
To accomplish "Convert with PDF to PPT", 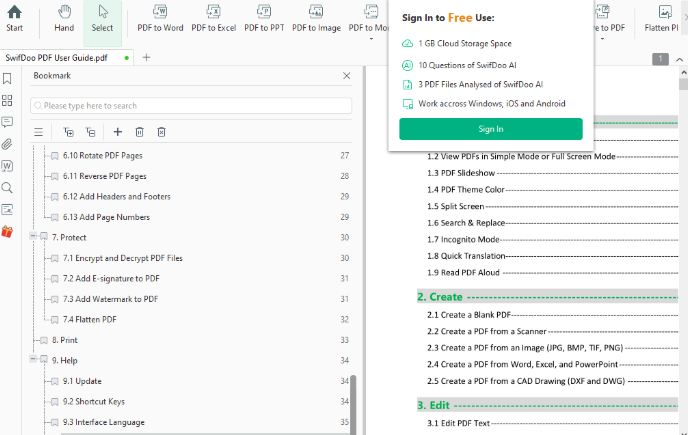I will click(264, 19).
